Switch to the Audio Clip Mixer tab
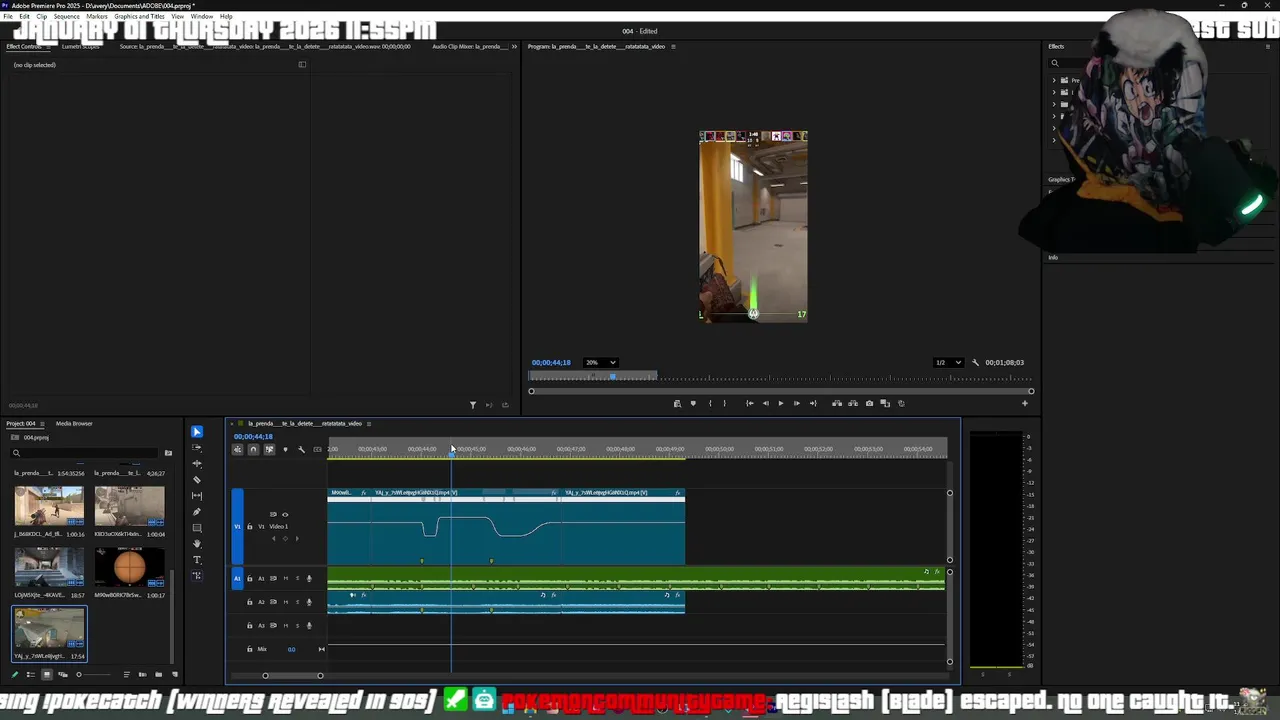The height and width of the screenshot is (720, 1280). tap(470, 46)
